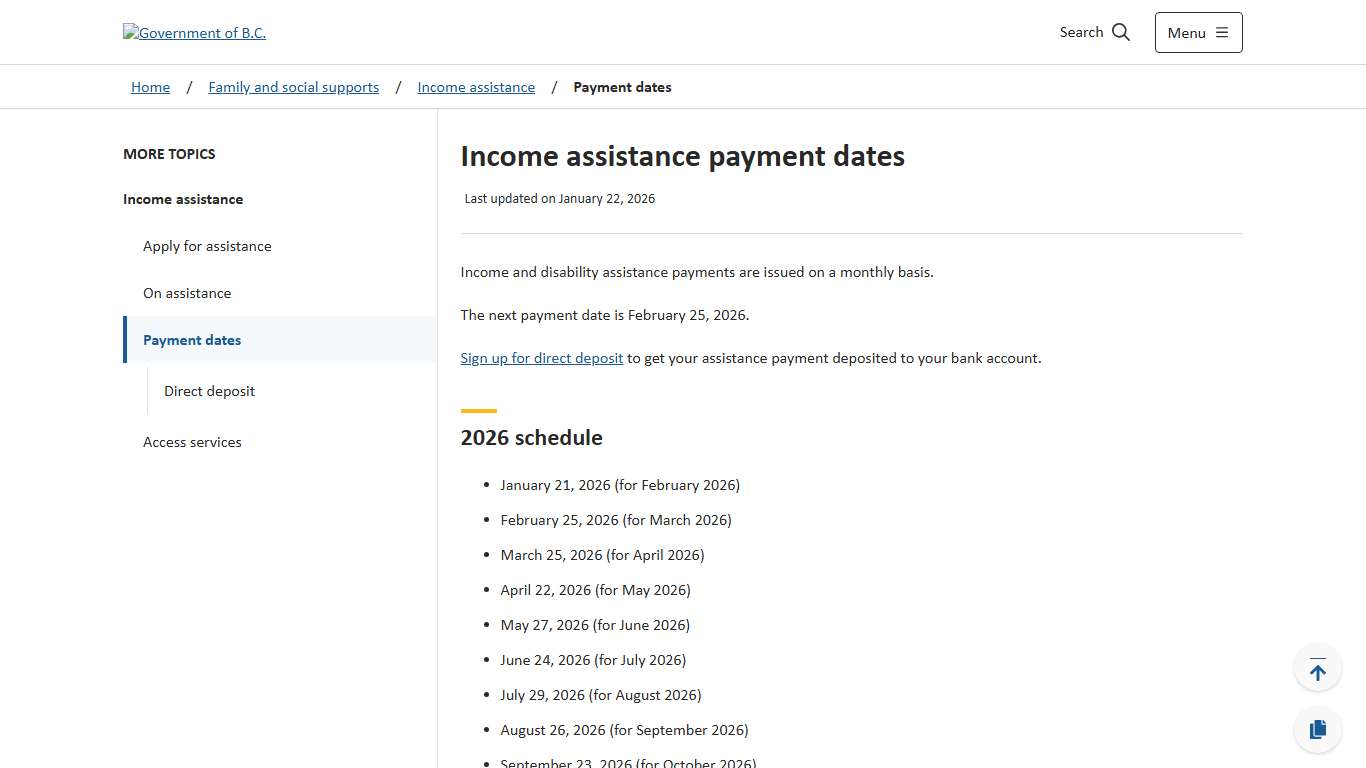This screenshot has height=768, width=1366.
Task: Select Income assistance sidebar heading
Action: pyautogui.click(x=183, y=199)
